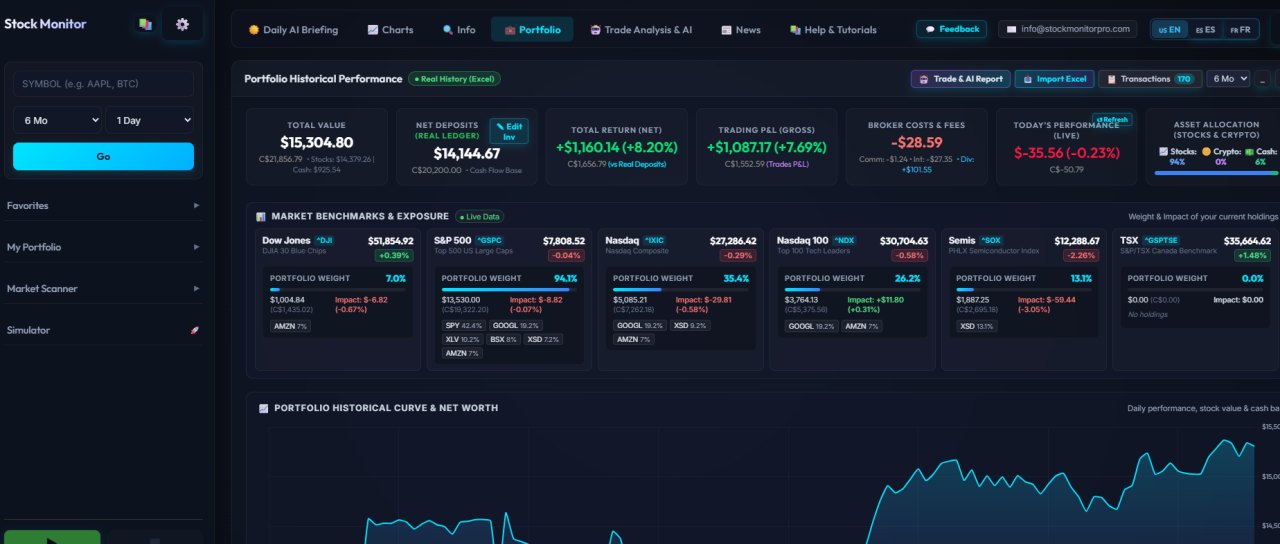
Task: Open the Daily AI Briefing tab
Action: (x=293, y=30)
